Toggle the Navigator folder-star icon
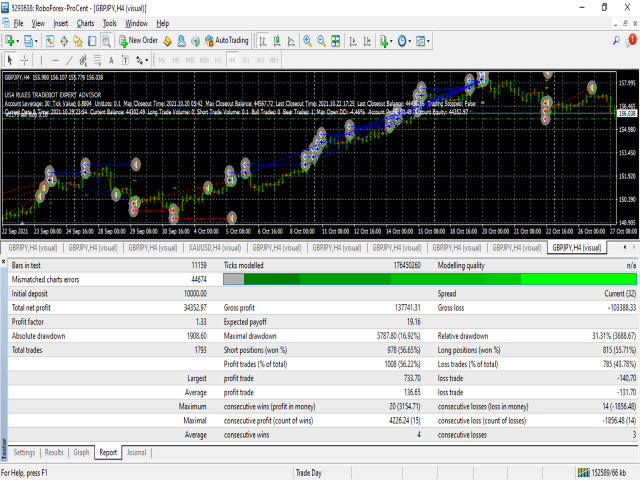This screenshot has height=480, width=640. point(78,41)
